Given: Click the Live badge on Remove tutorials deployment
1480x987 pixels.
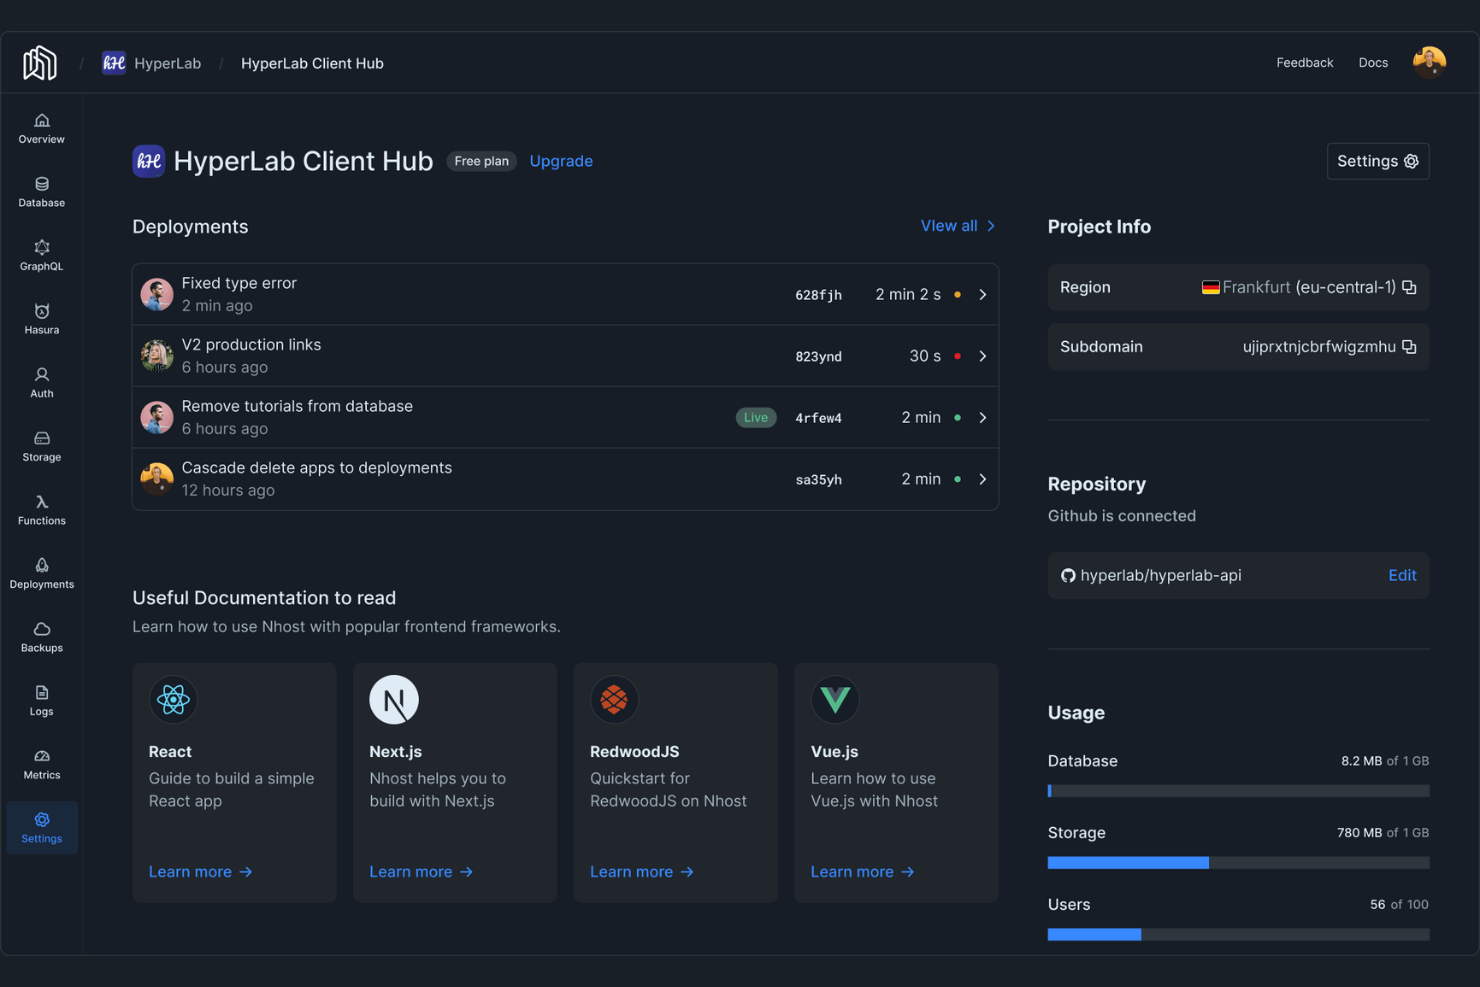Looking at the screenshot, I should click(756, 417).
